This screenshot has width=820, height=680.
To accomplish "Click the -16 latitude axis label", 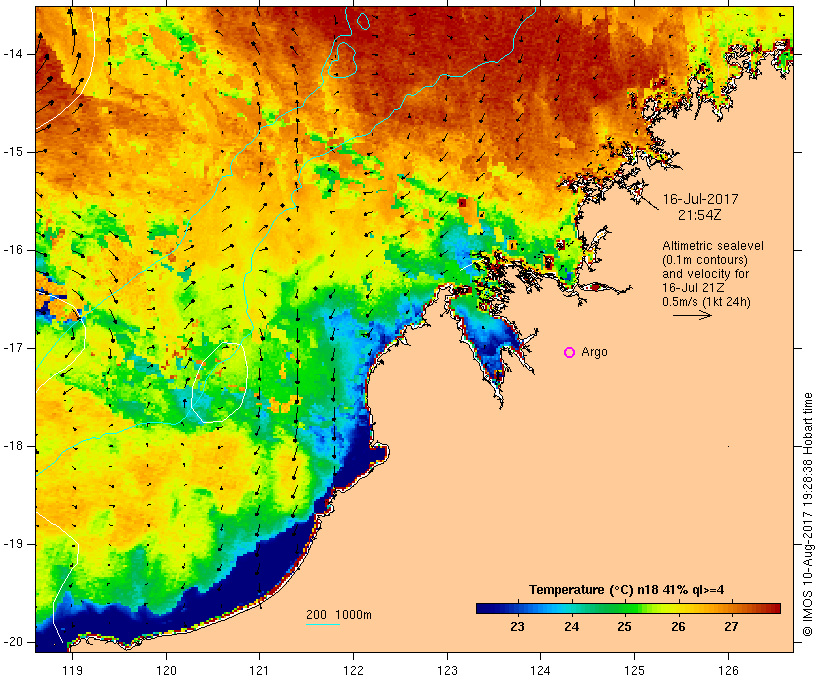I will tap(12, 250).
